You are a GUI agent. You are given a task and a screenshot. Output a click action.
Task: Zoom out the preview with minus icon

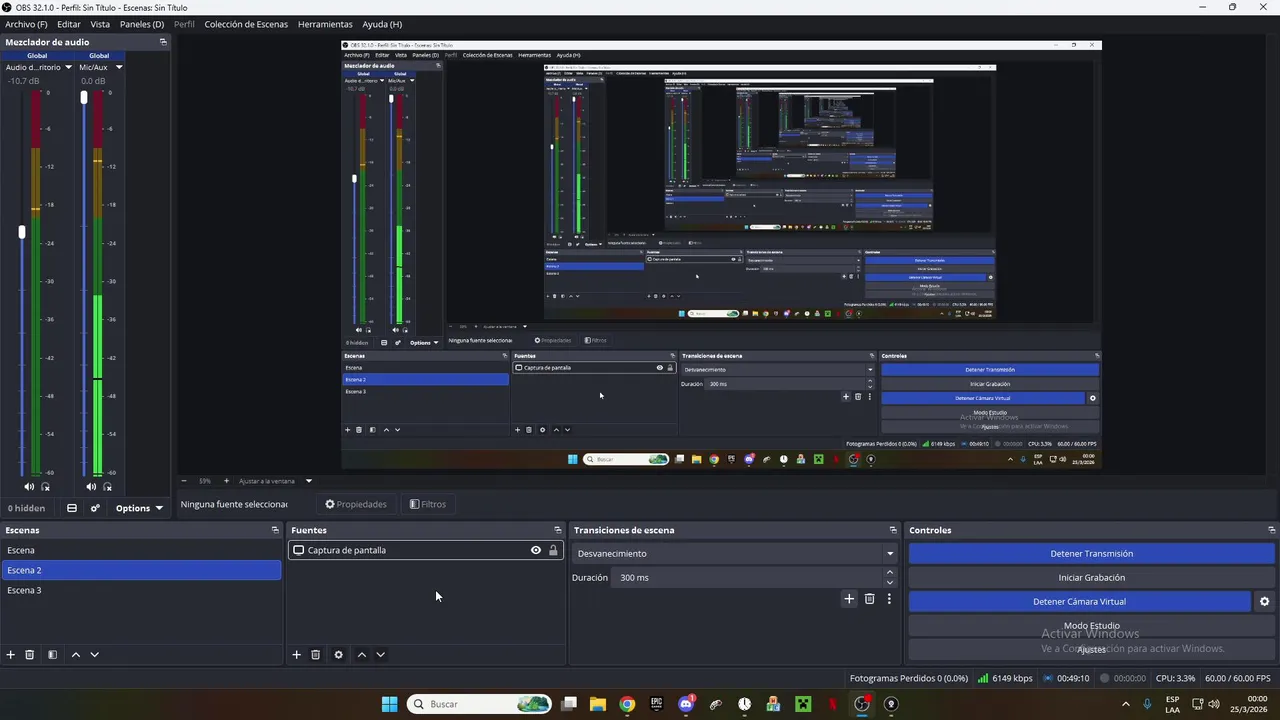[x=184, y=481]
